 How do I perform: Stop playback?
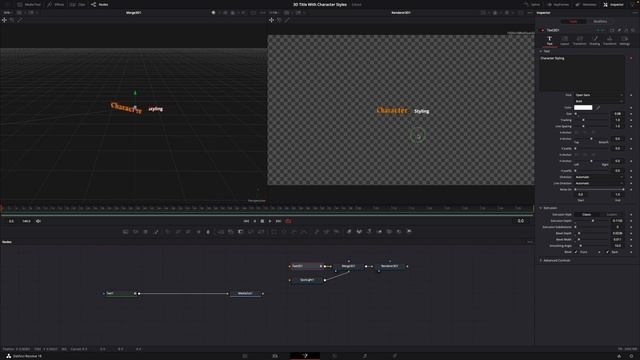262,221
